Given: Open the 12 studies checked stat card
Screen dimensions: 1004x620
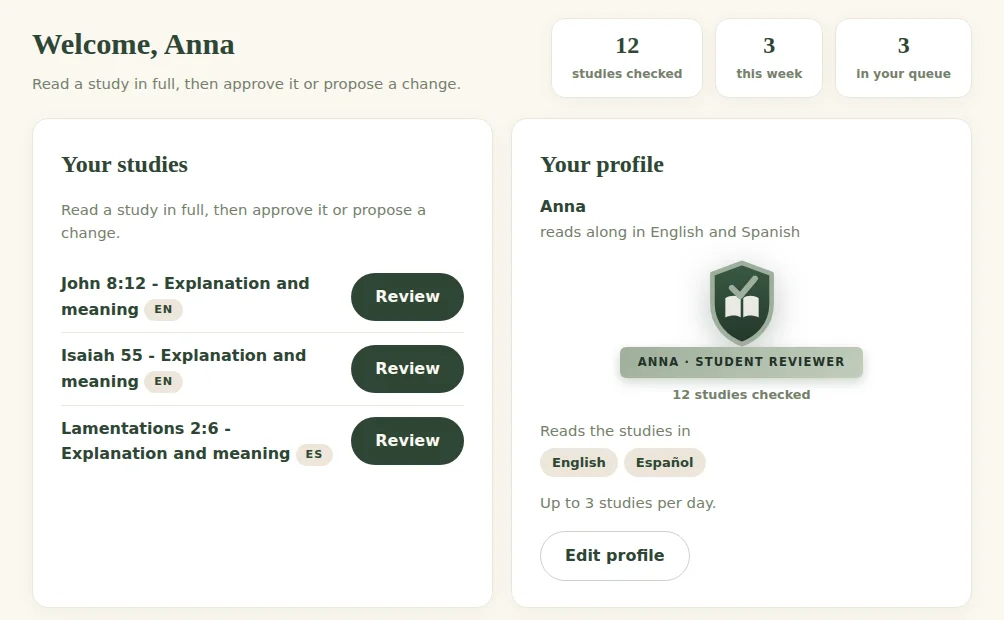Looking at the screenshot, I should click(627, 58).
